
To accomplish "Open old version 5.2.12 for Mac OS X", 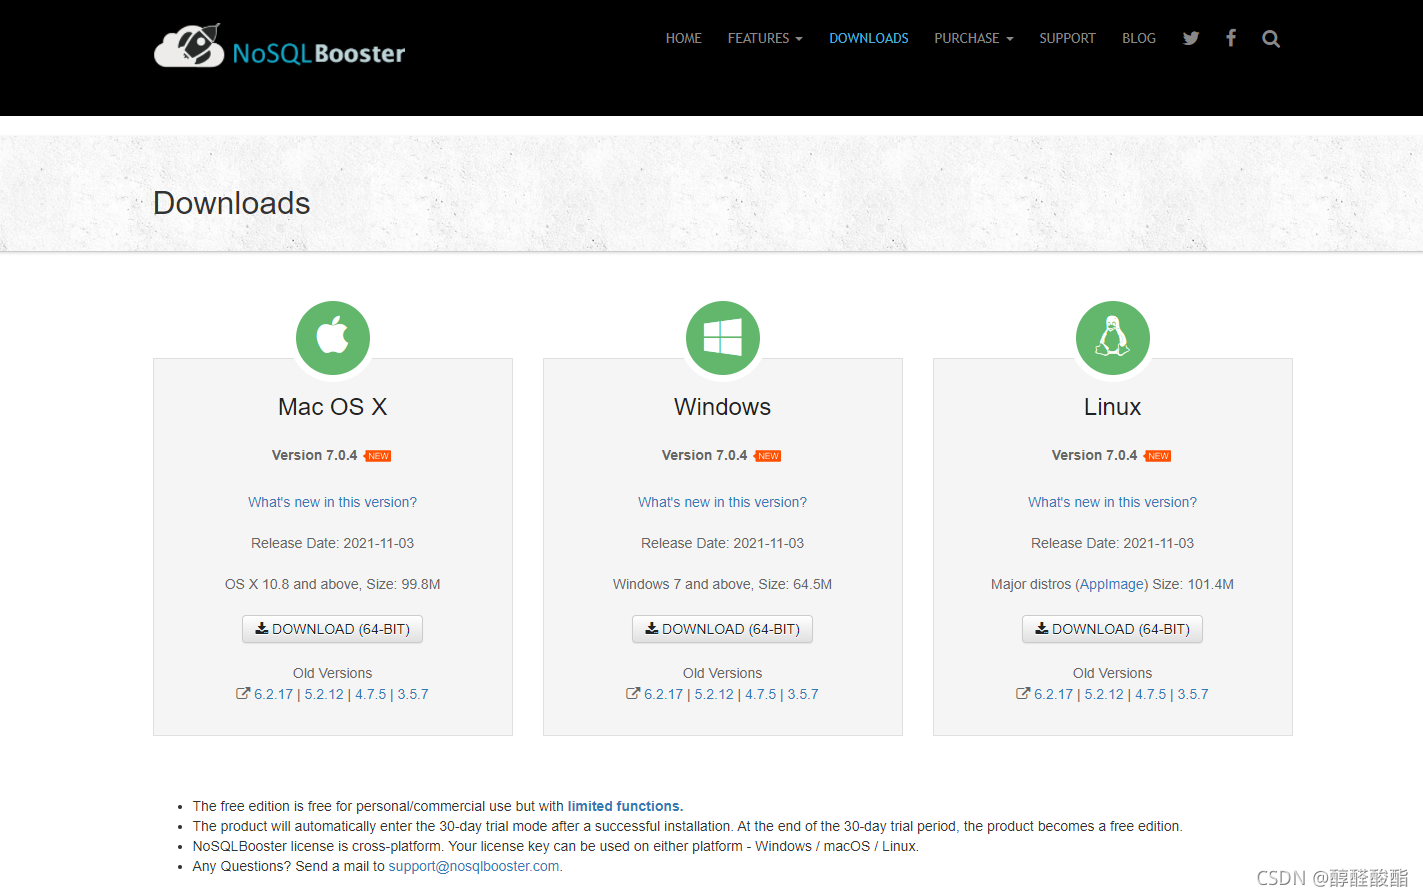I will point(324,694).
